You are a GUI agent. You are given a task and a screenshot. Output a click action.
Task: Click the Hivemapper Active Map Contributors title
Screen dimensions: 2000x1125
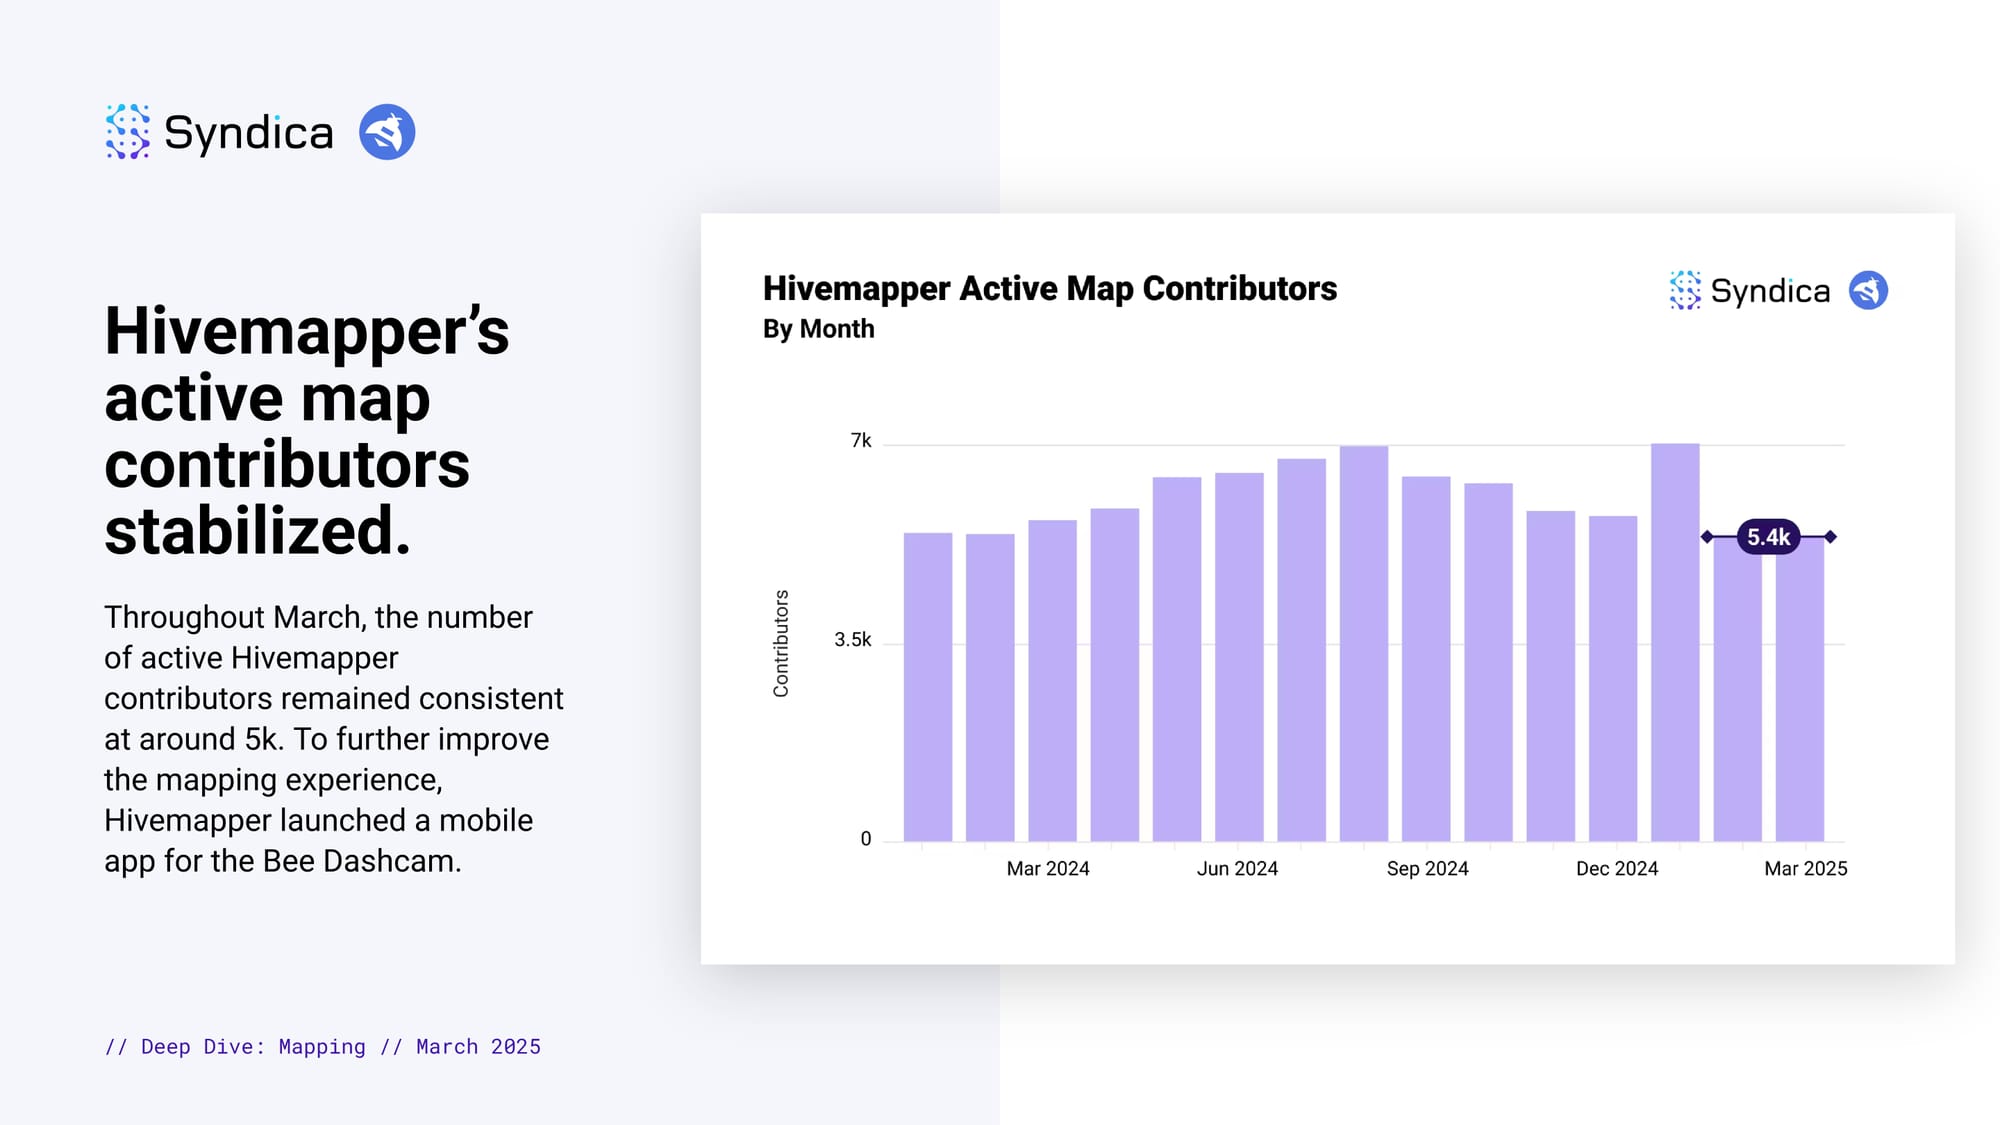(x=1049, y=289)
